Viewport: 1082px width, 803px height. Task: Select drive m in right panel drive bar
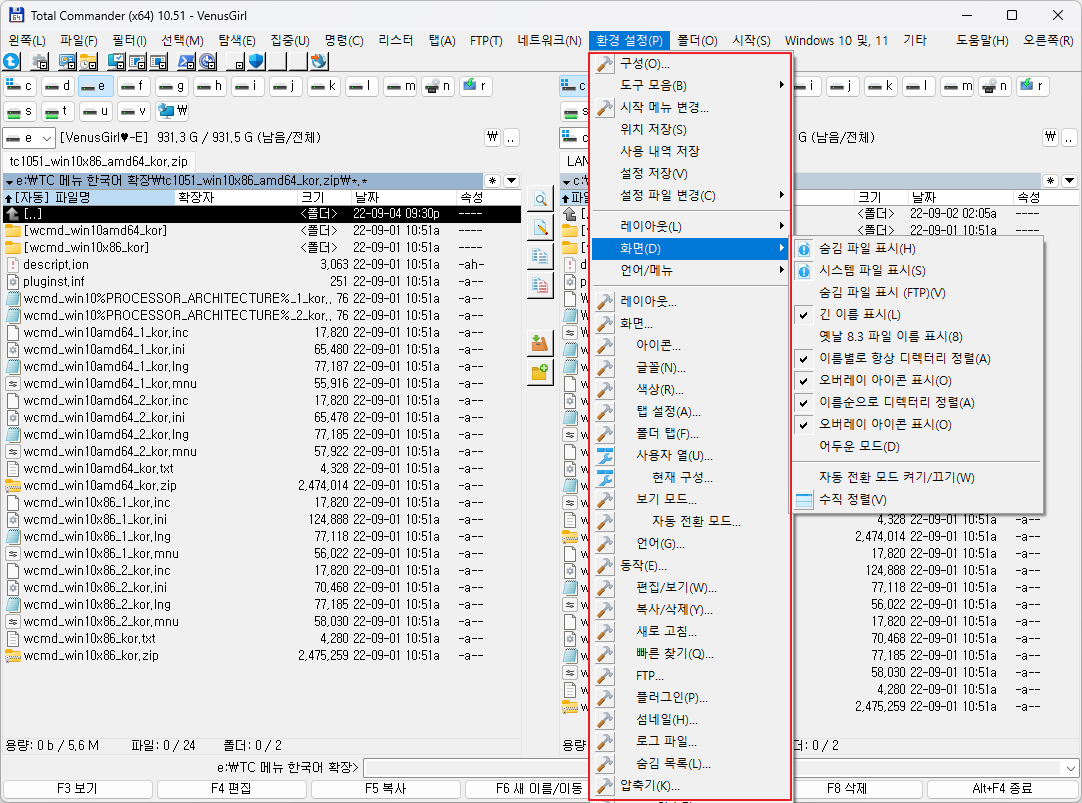pos(958,86)
